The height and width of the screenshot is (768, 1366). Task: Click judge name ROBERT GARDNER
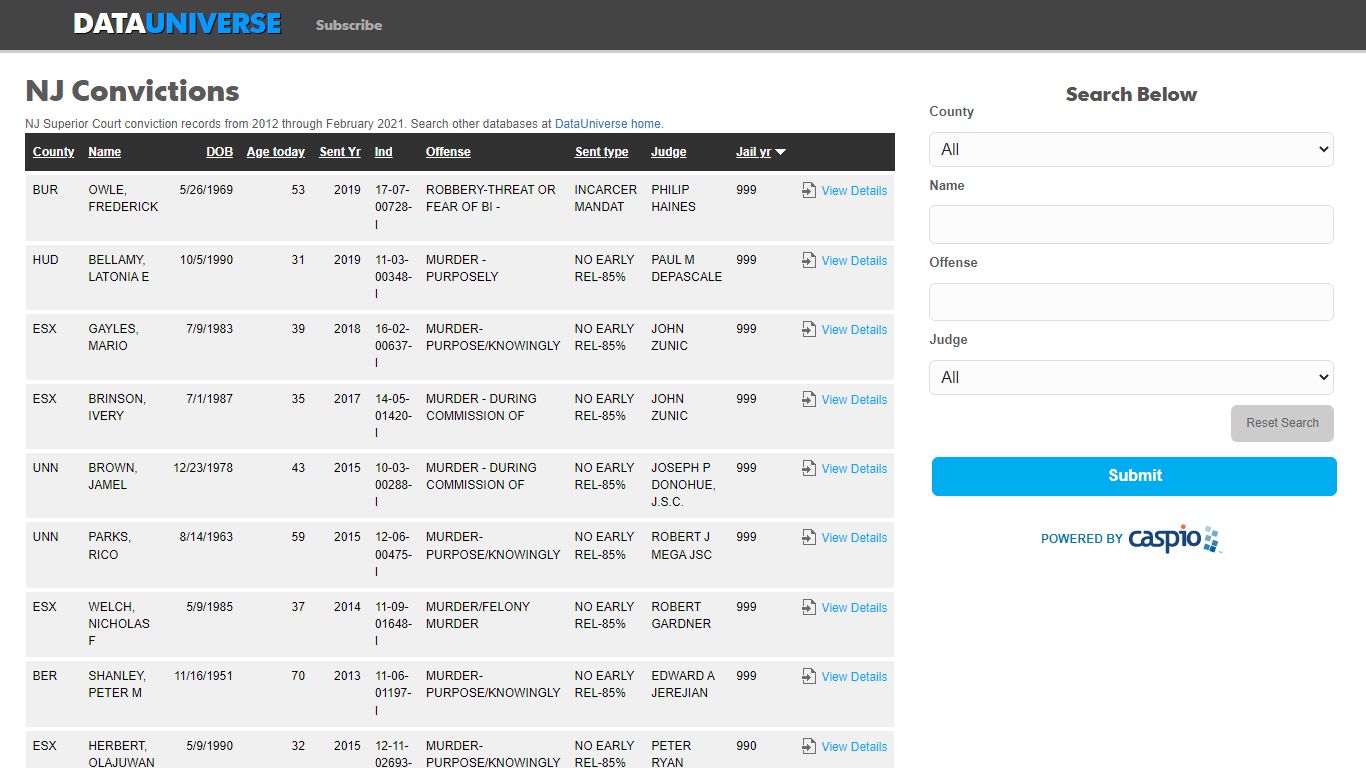click(x=681, y=615)
